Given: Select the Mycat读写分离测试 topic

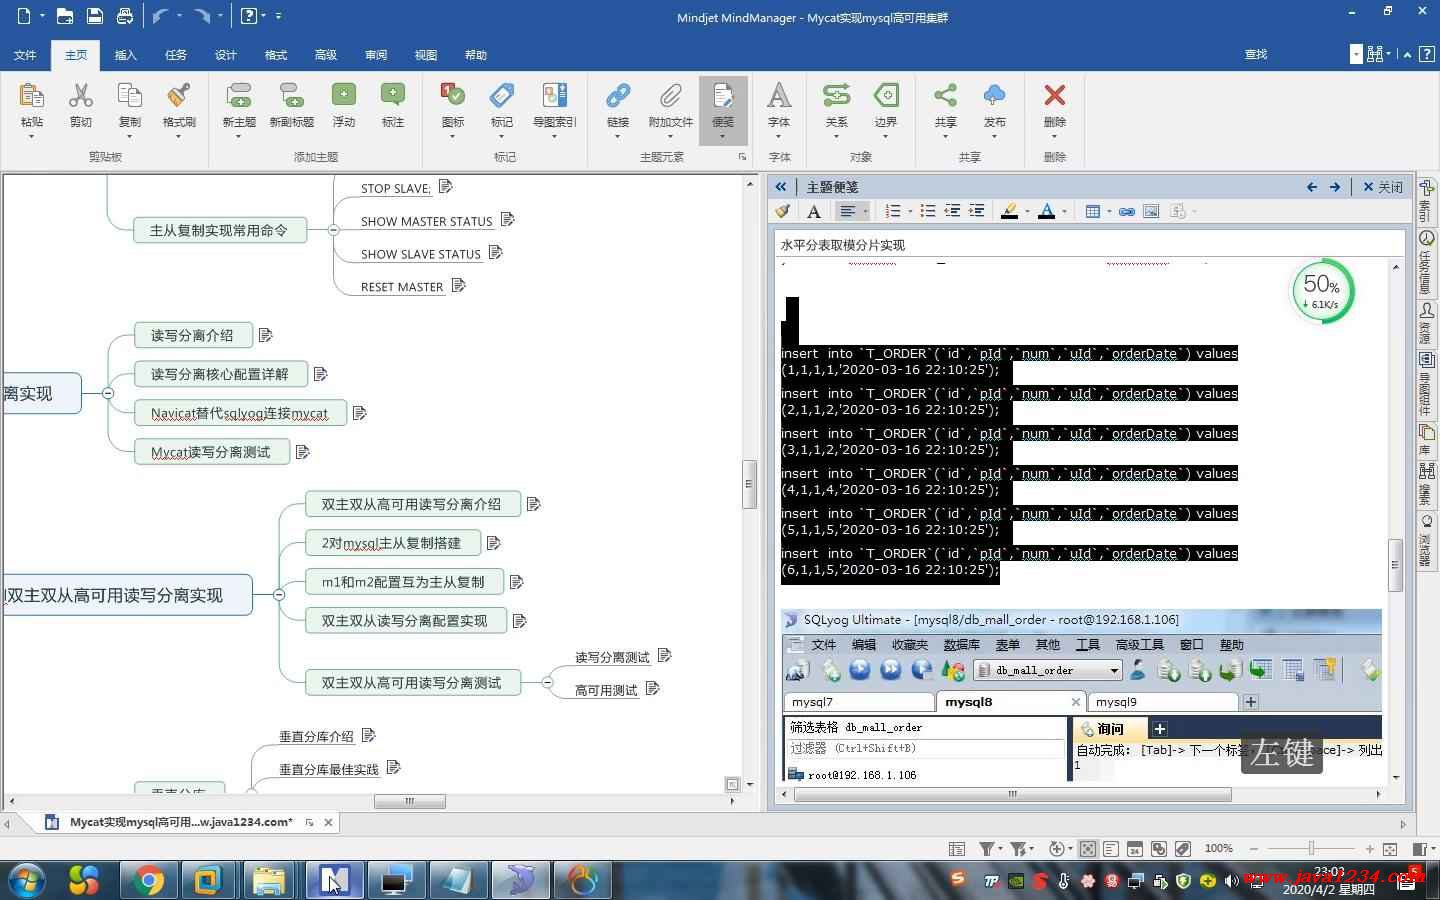Looking at the screenshot, I should tap(211, 452).
